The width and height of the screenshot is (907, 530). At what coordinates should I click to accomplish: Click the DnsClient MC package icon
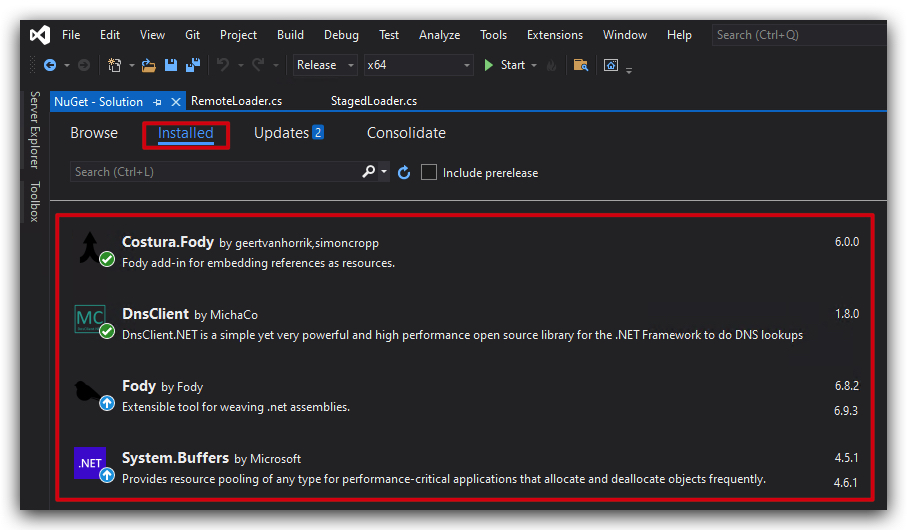pos(90,319)
